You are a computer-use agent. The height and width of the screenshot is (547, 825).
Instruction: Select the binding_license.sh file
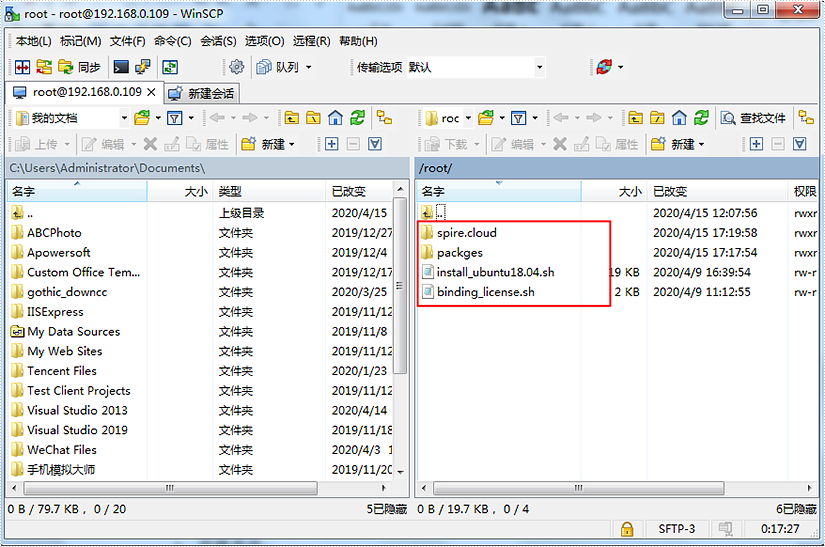pos(486,292)
